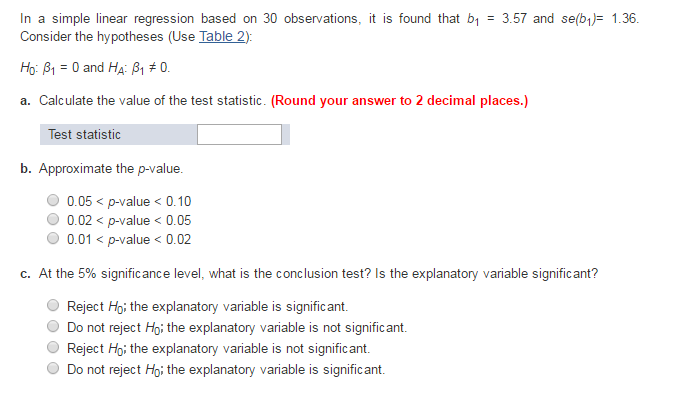Viewport: 679px width, 401px height.
Task: Select radio button for 0.01 < p-value < 0.02
Action: 53,238
